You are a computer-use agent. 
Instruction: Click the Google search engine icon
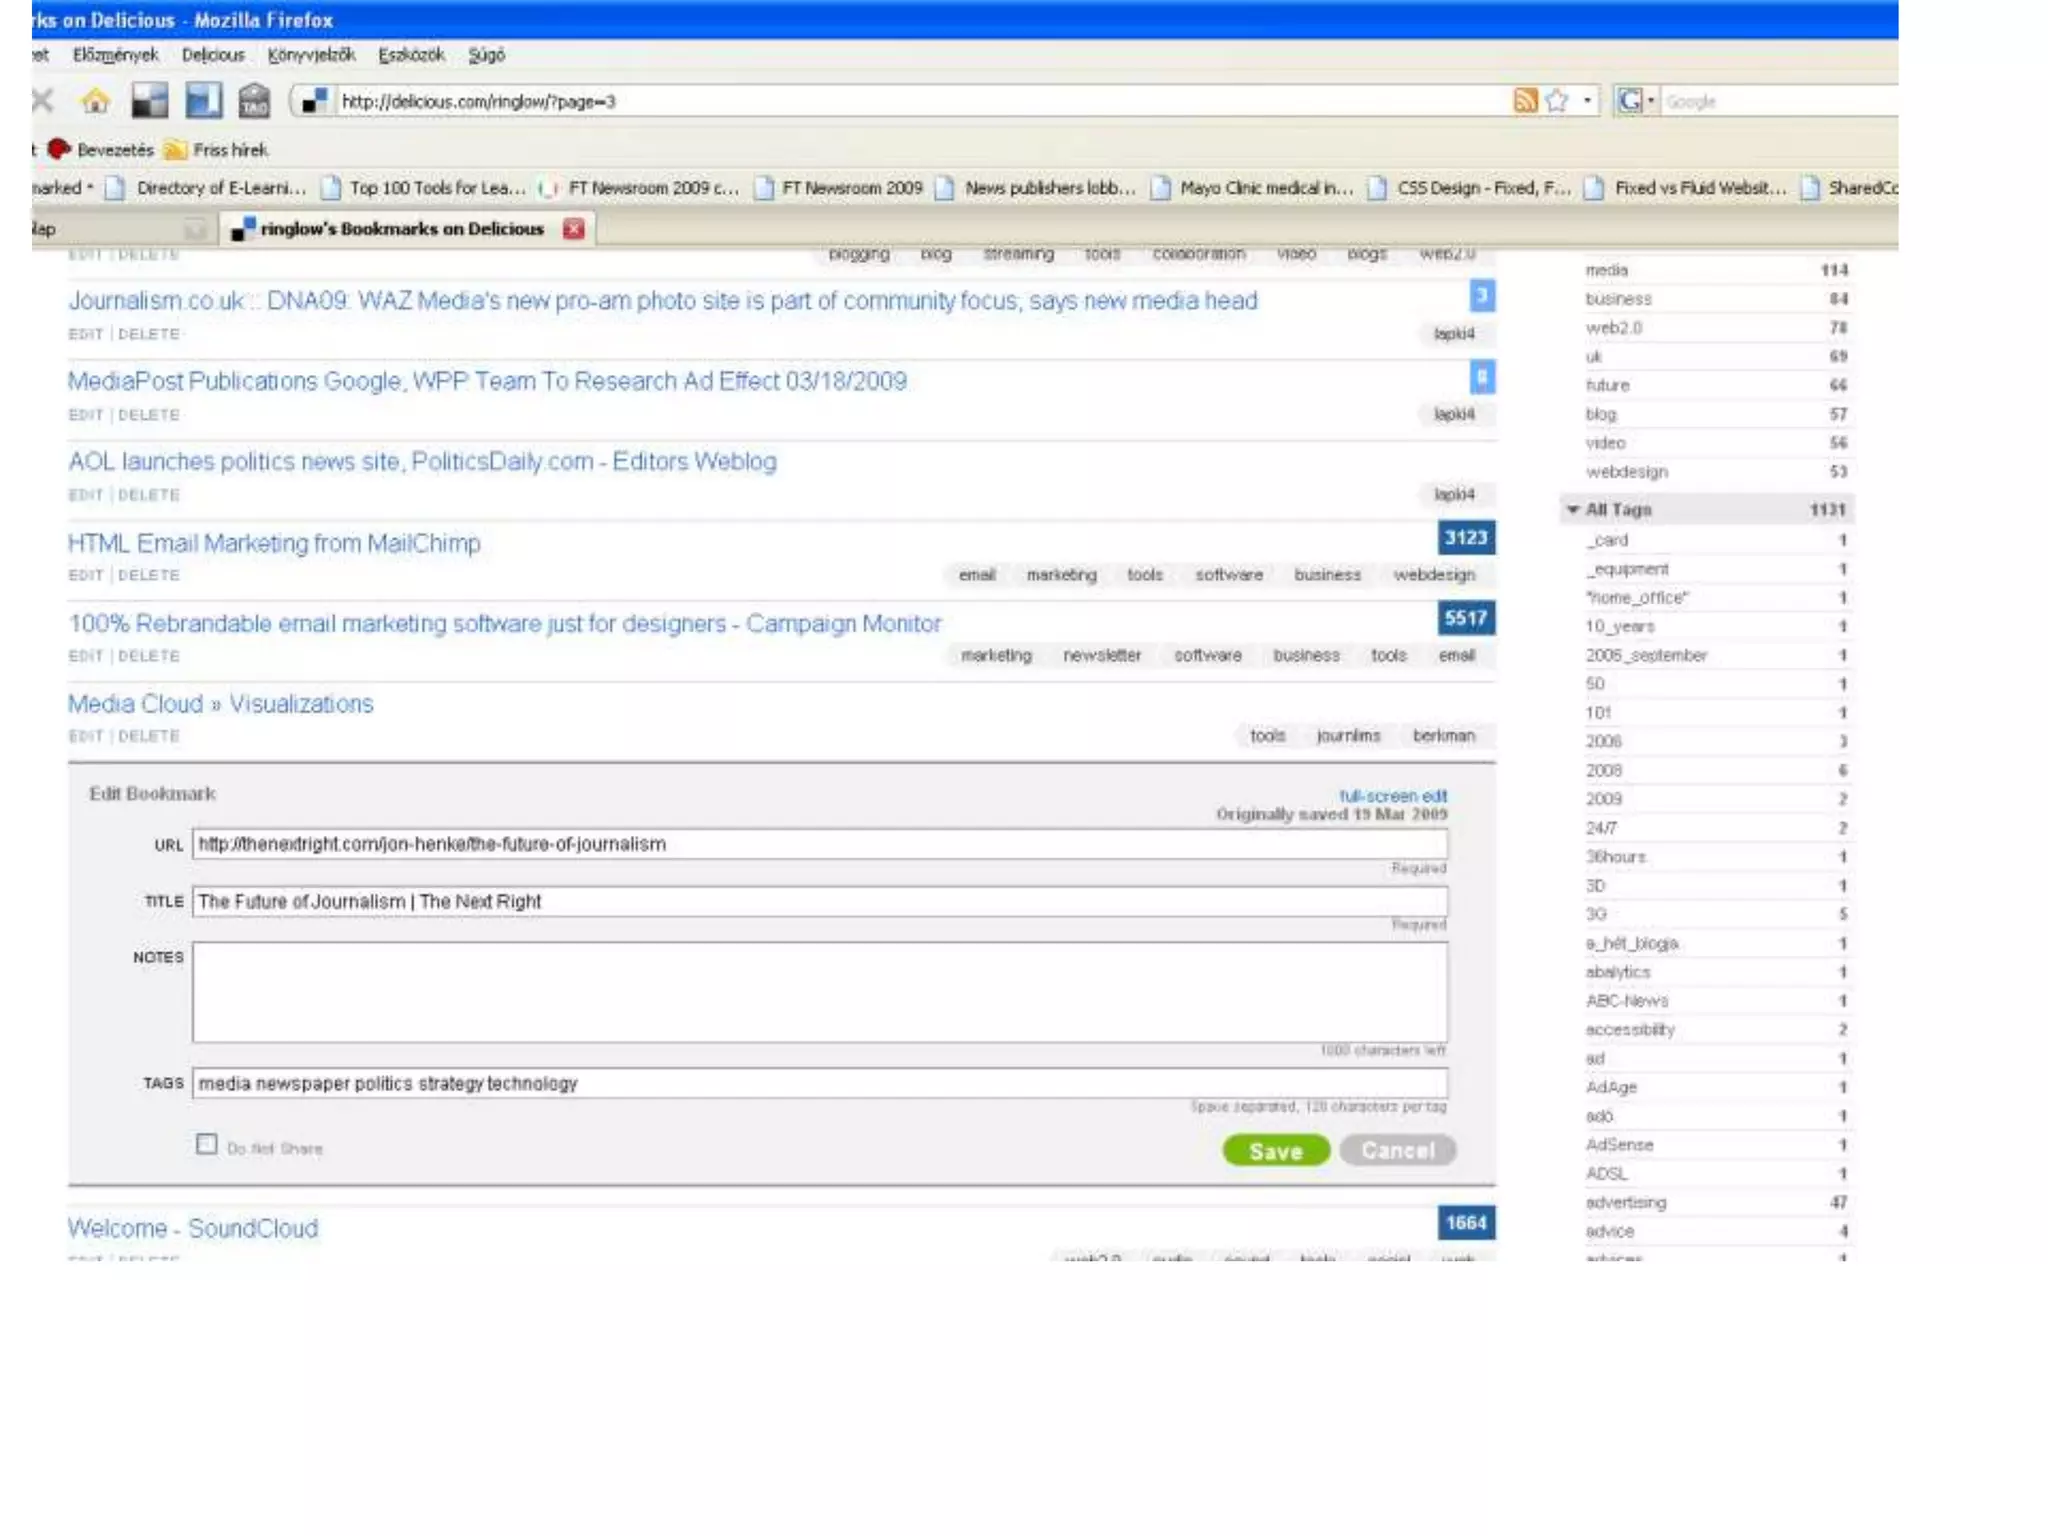(1629, 101)
